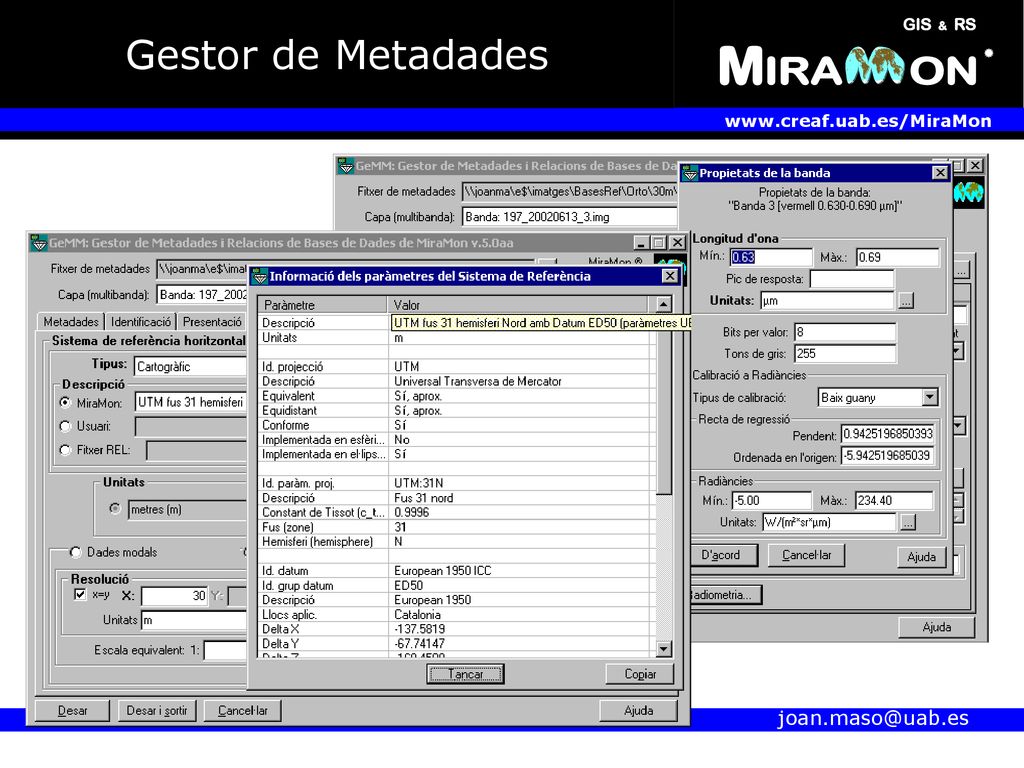Switch to the Identificació tab
Viewport: 1024px width, 768px height.
(x=140, y=322)
